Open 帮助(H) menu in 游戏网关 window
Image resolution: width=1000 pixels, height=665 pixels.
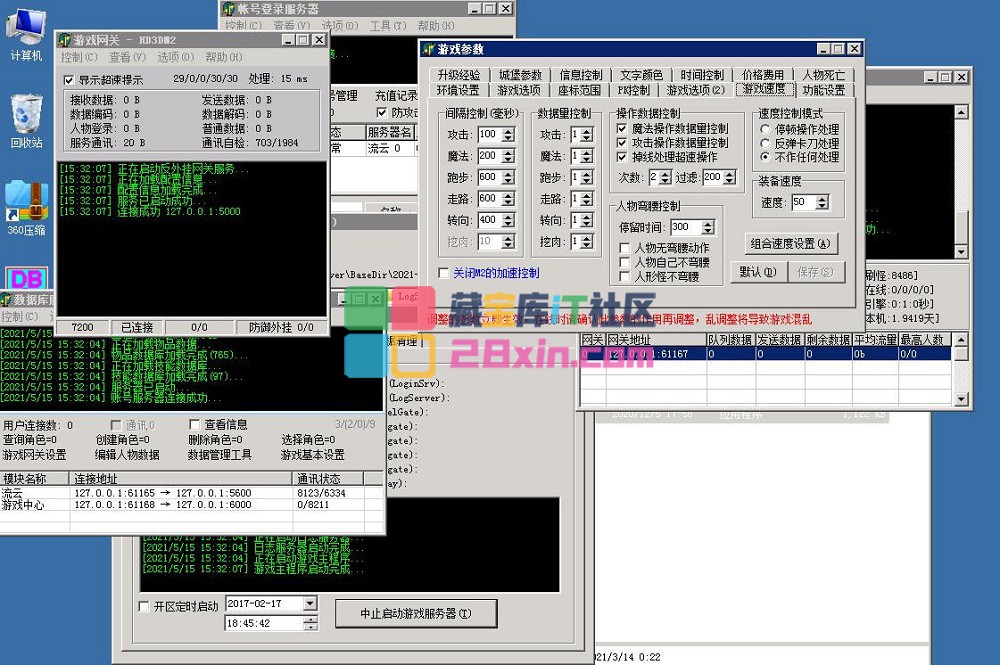click(x=223, y=57)
